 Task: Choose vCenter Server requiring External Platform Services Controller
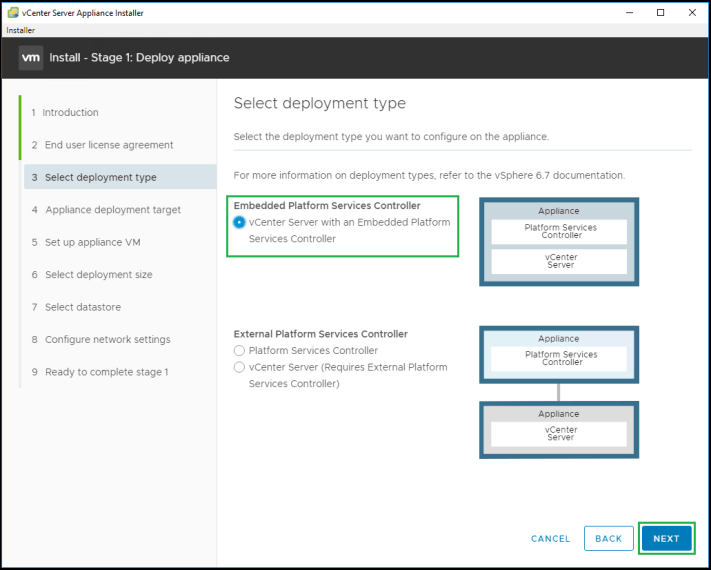click(239, 367)
